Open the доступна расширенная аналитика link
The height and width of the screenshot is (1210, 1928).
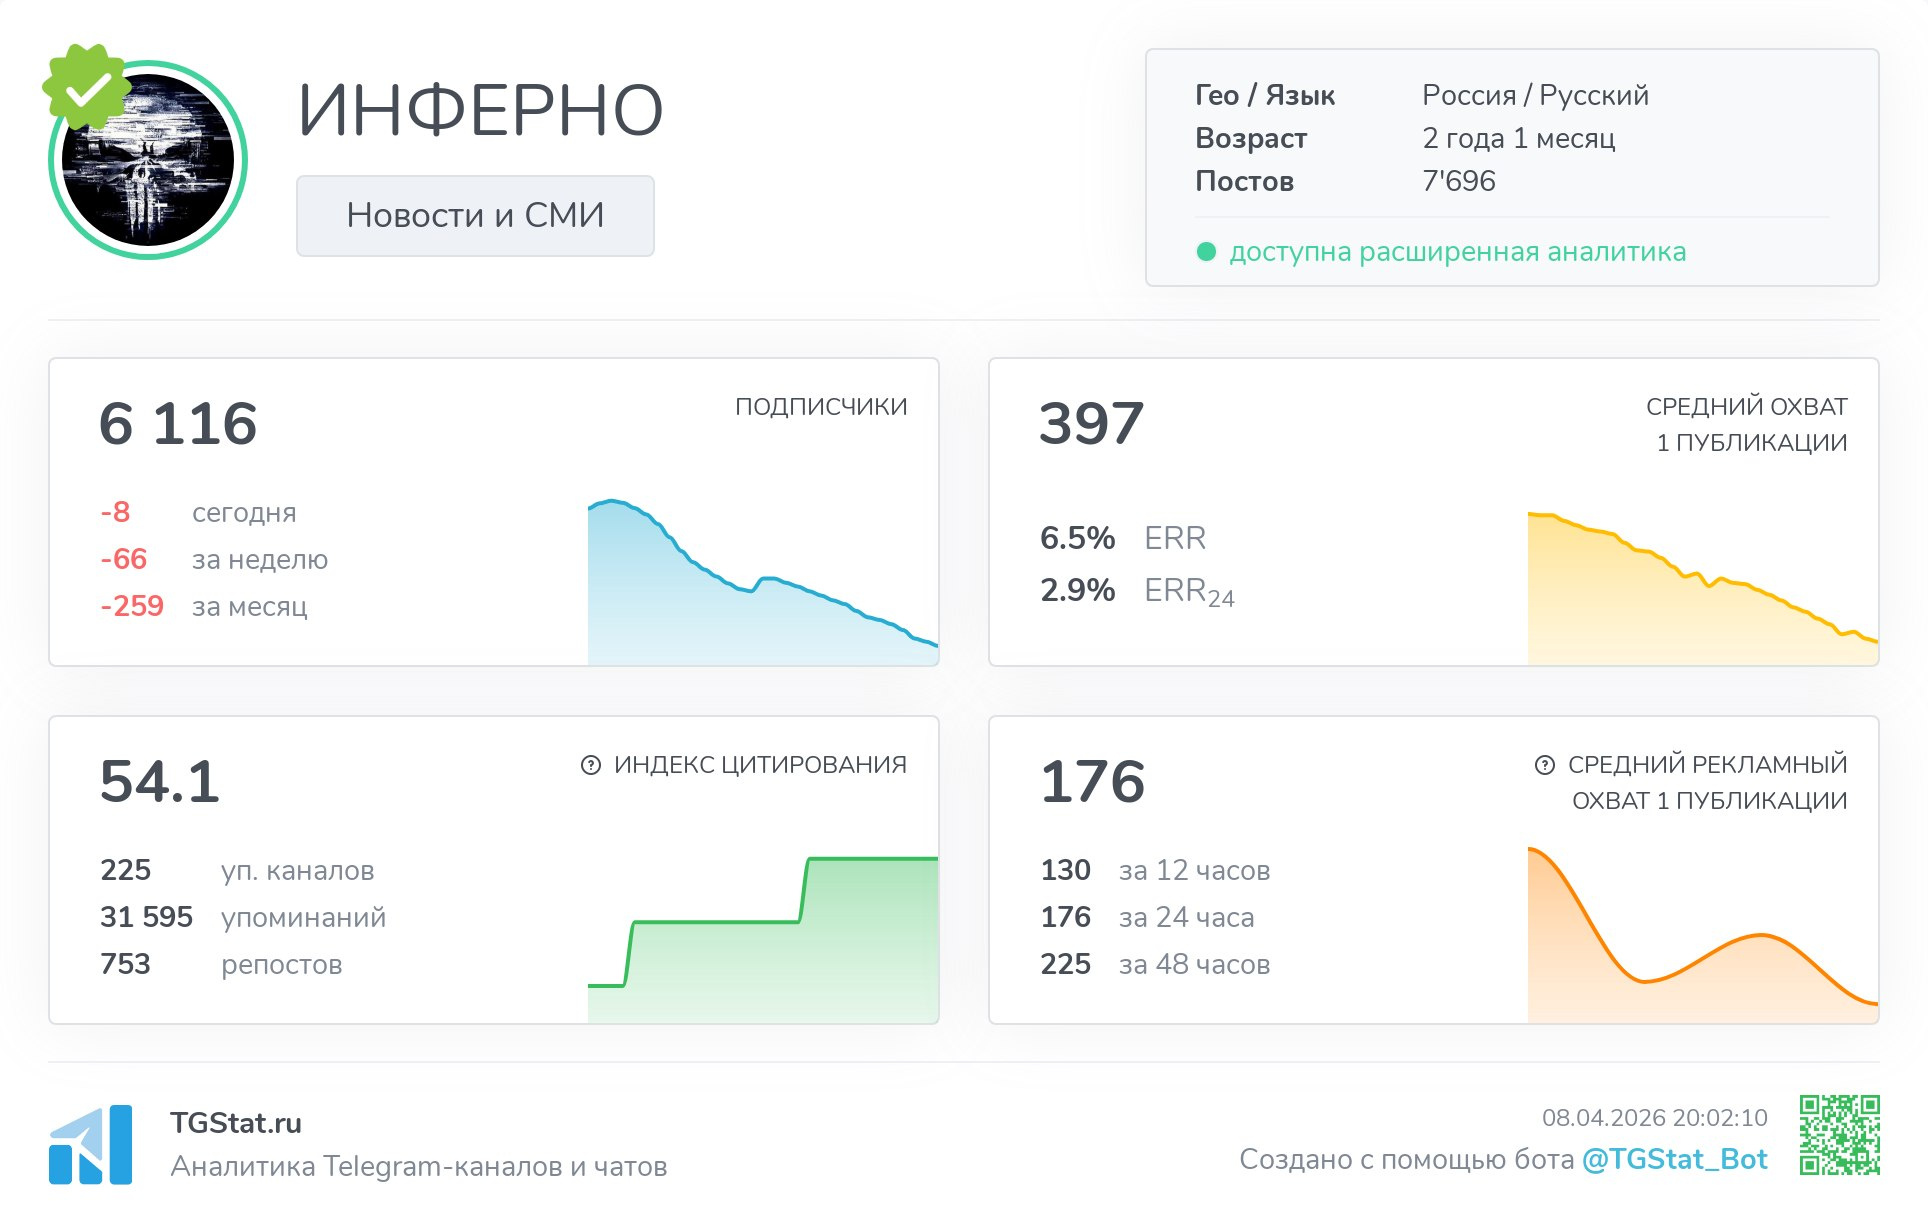coord(1457,252)
